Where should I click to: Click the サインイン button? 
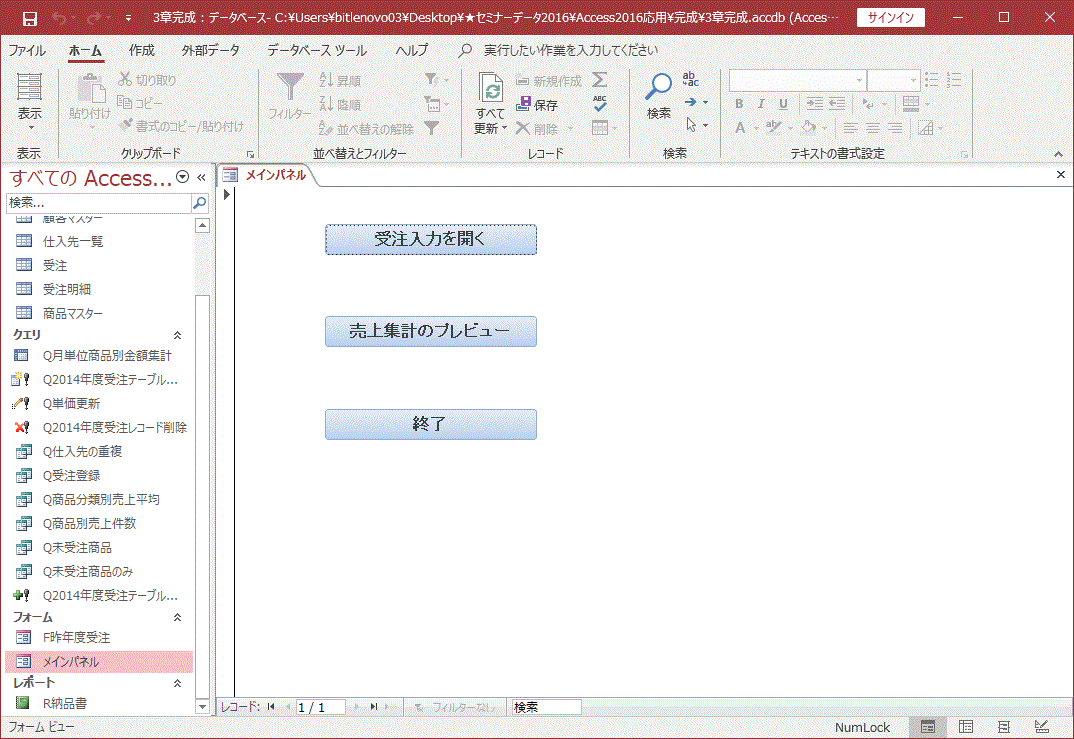[890, 18]
